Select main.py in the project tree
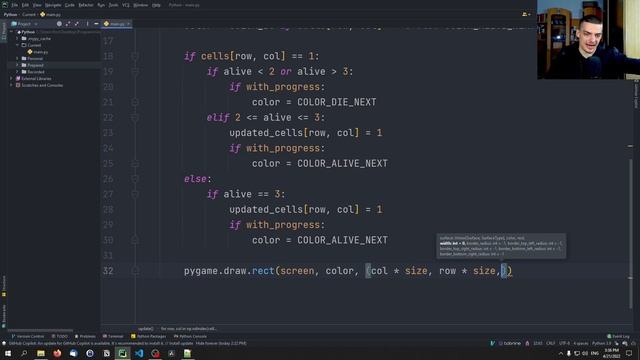This screenshot has width=640, height=360. tap(38, 52)
